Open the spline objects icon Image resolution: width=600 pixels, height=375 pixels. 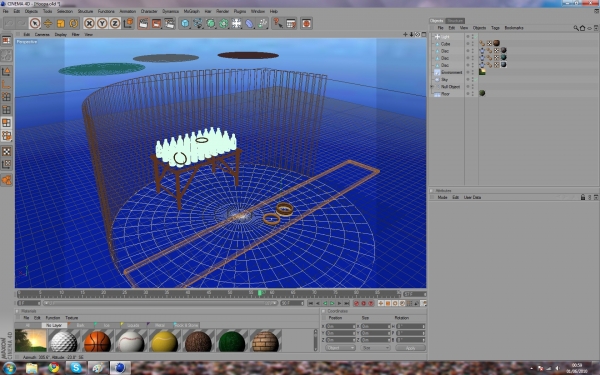198,23
